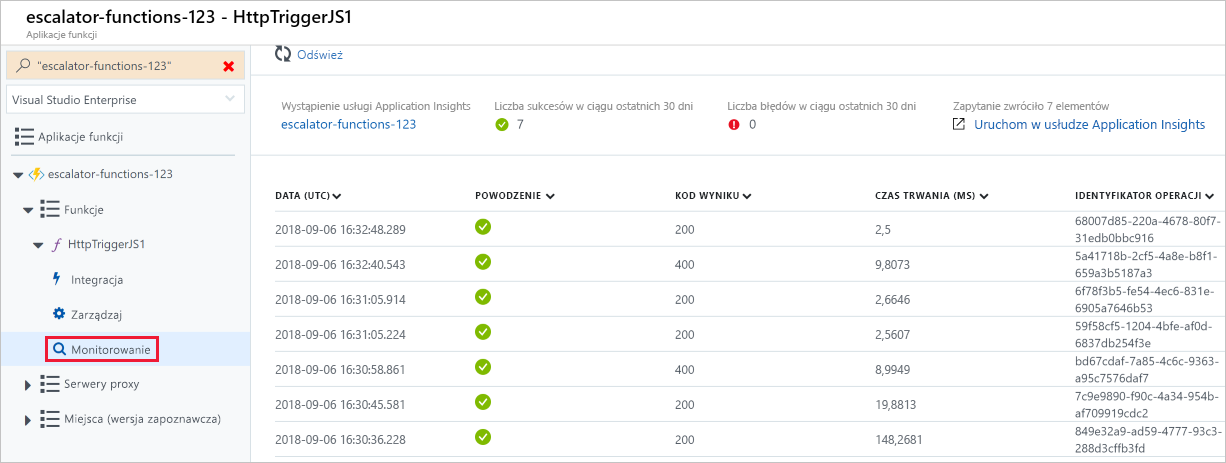Select date 2018-09-06 16:32:48.289 row
The image size is (1226, 463).
(341, 230)
